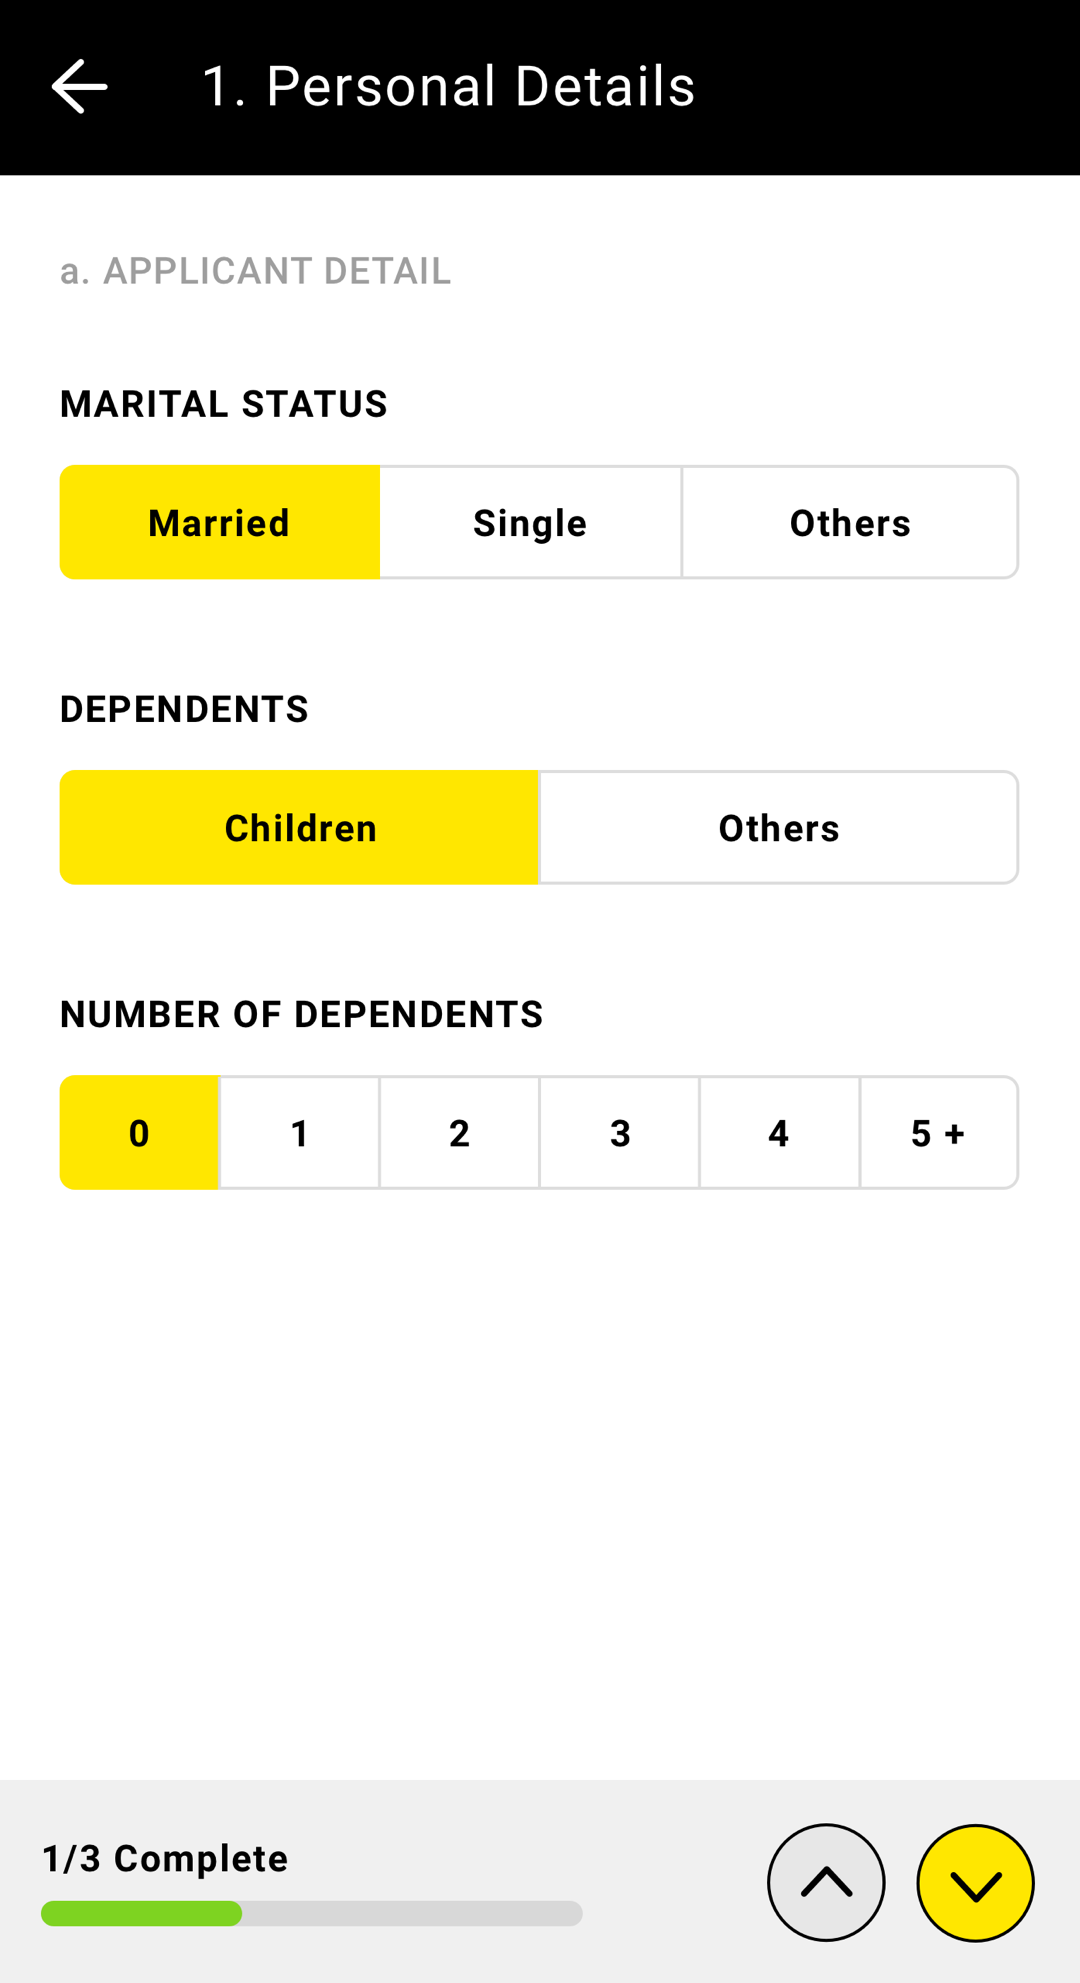1080x1983 pixels.
Task: Set number of dependents to 4
Action: [x=779, y=1132]
